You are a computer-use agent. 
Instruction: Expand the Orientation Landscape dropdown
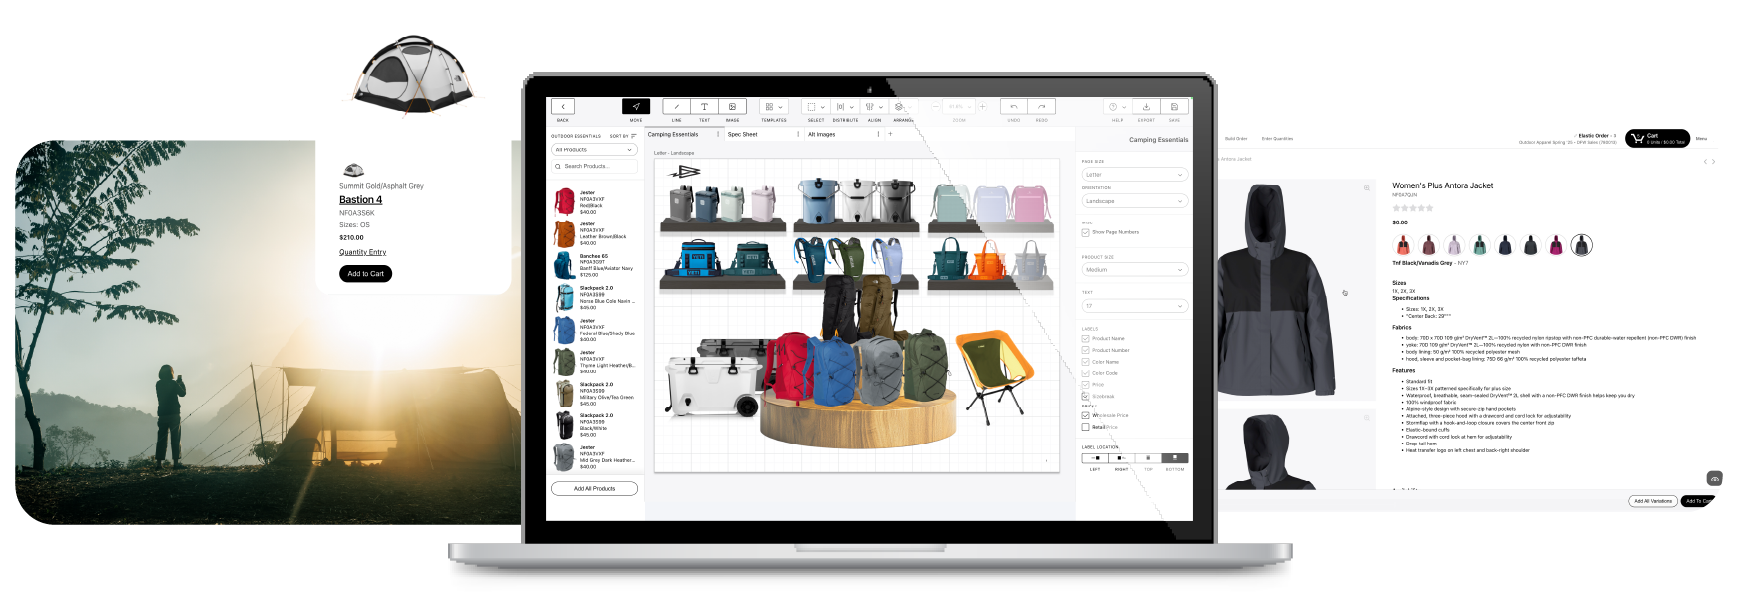click(1134, 201)
